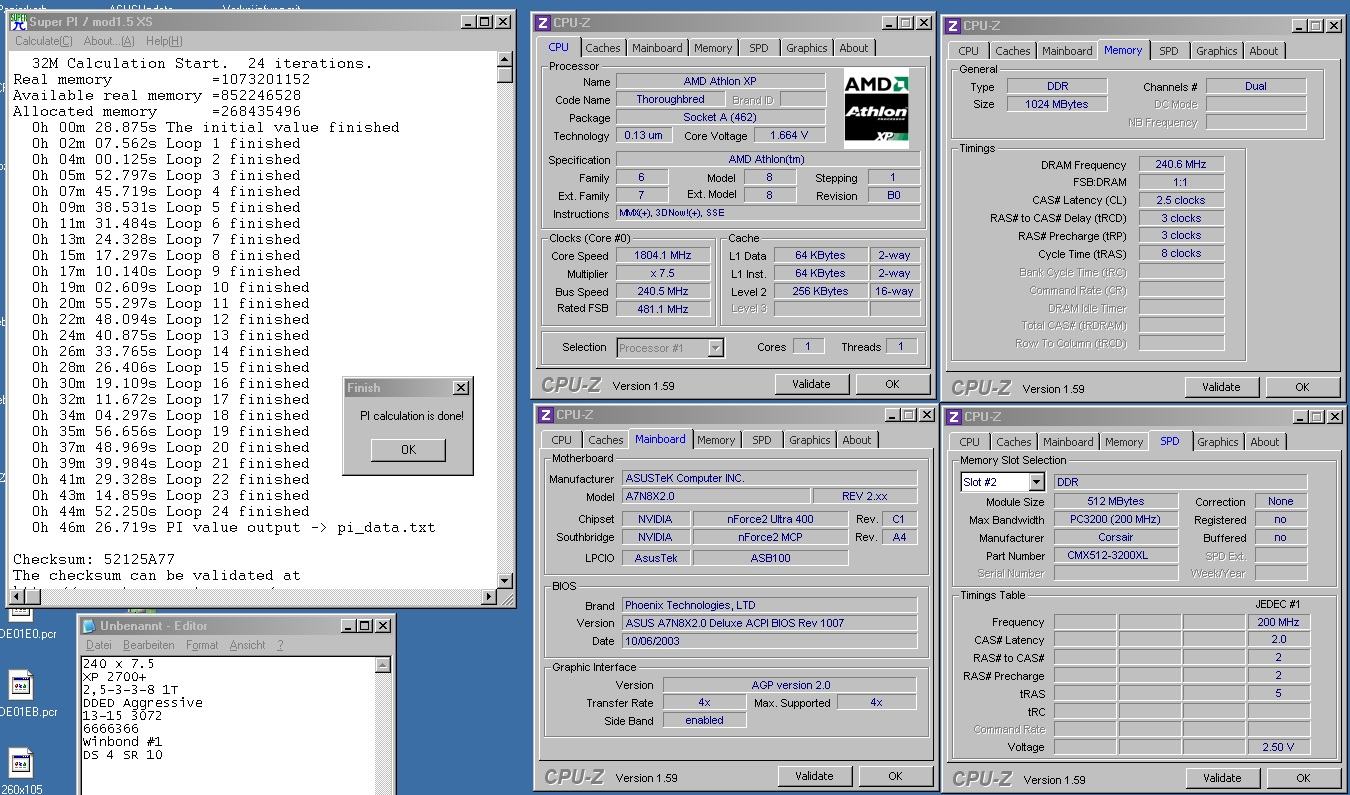
Task: Open the Datei menu in Editor
Action: click(99, 645)
